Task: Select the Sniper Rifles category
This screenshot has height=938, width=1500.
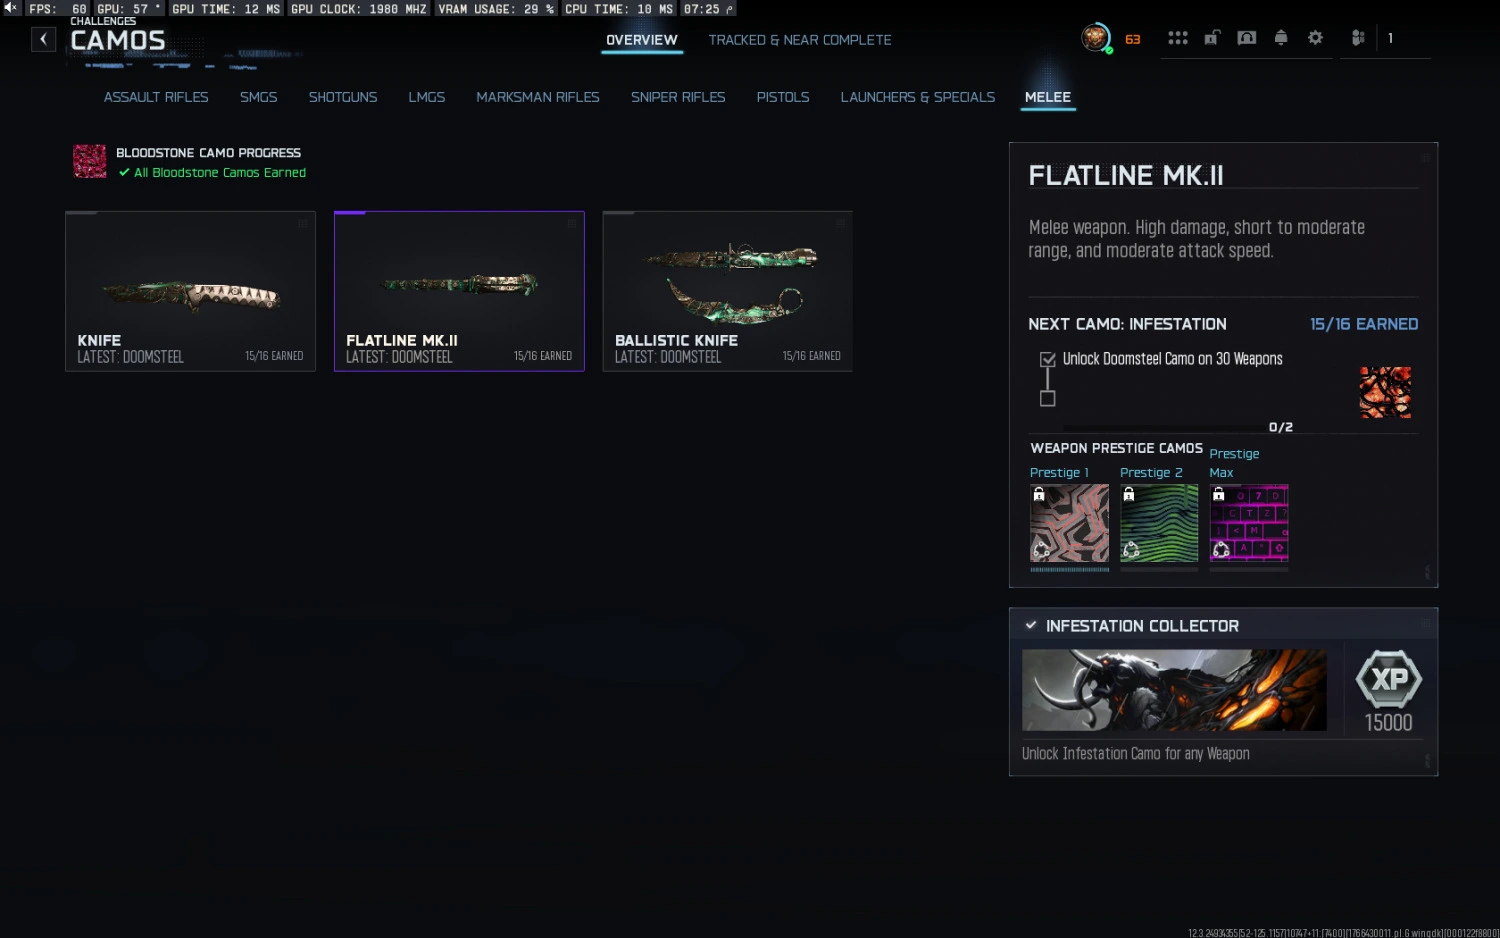Action: pos(678,97)
